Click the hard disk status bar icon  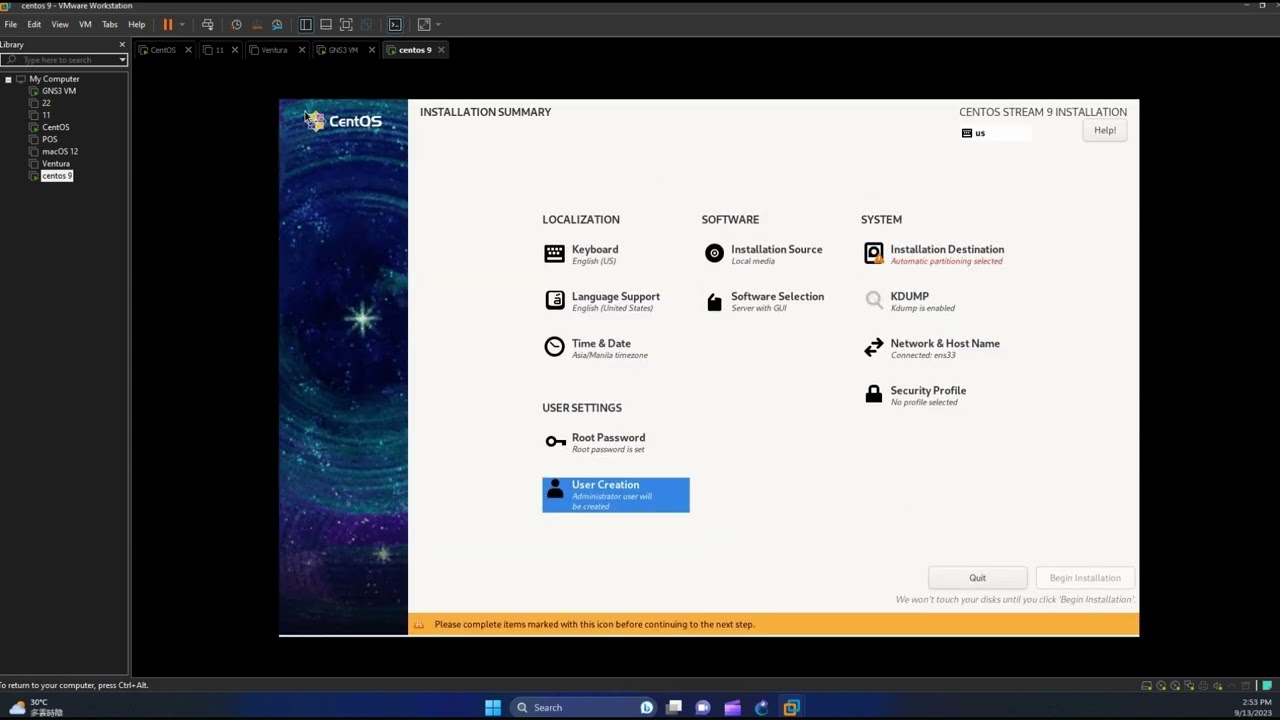(1146, 686)
